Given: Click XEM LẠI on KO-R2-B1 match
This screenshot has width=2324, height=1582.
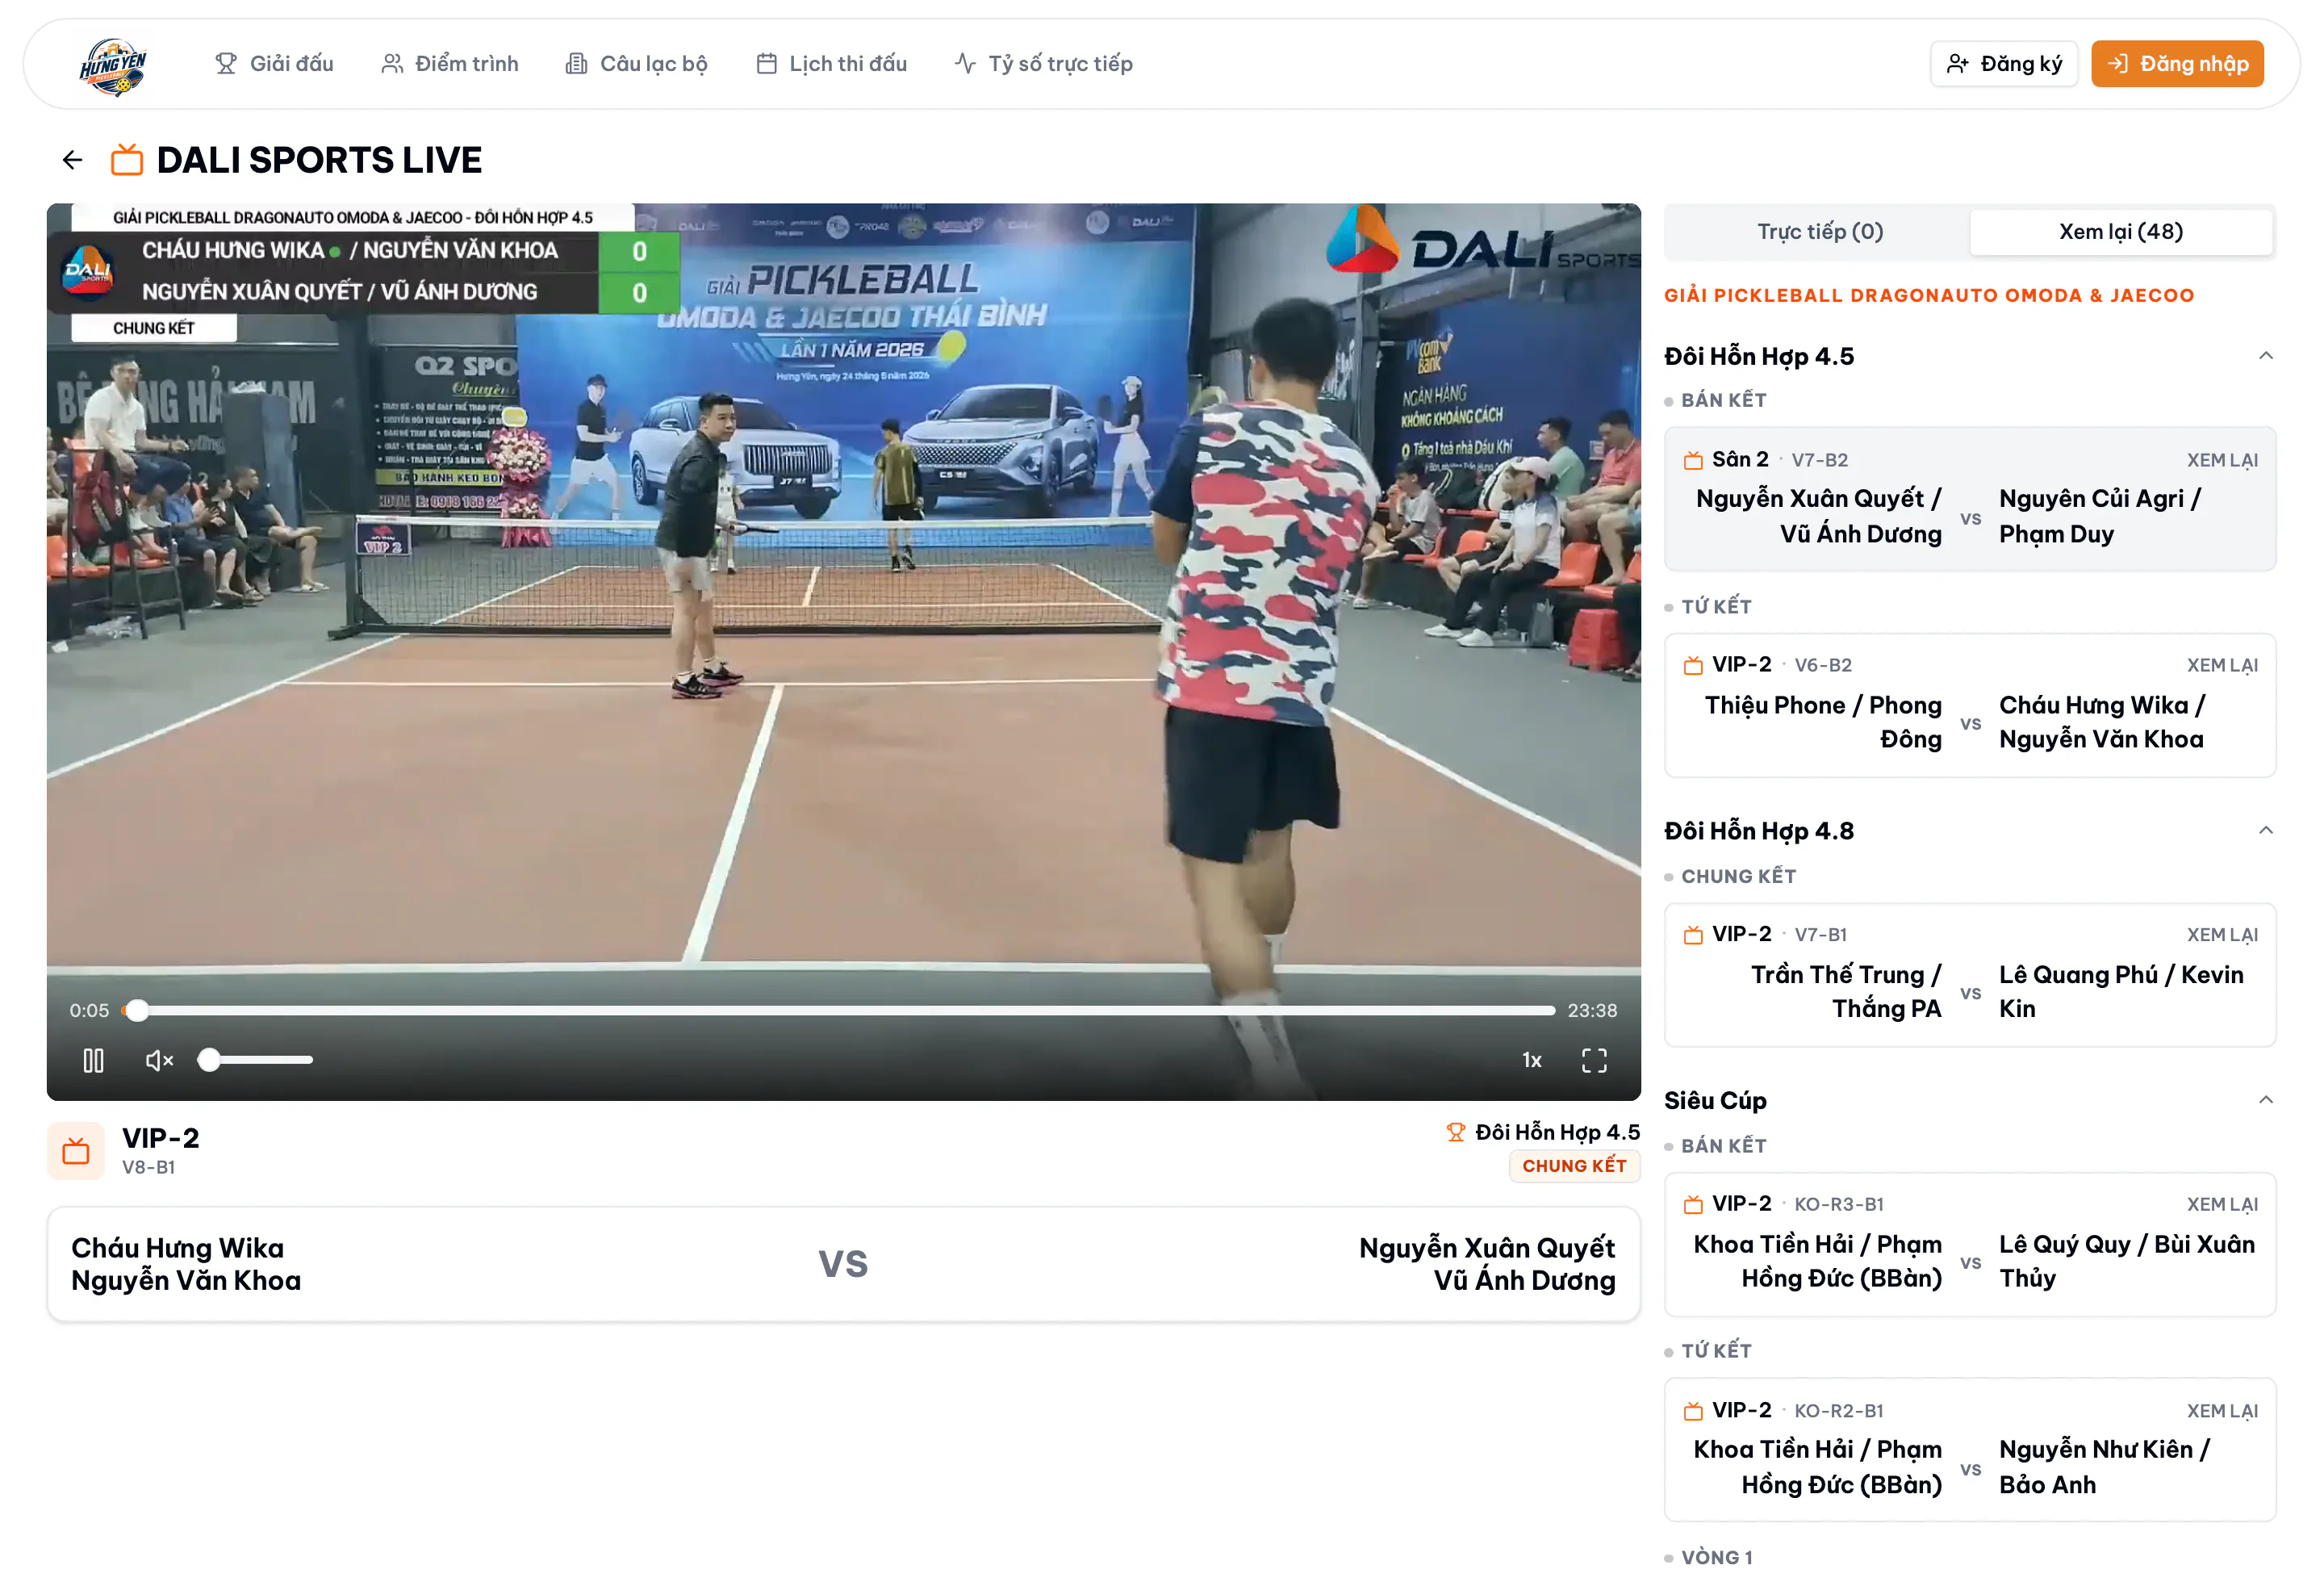Looking at the screenshot, I should tap(2222, 1412).
